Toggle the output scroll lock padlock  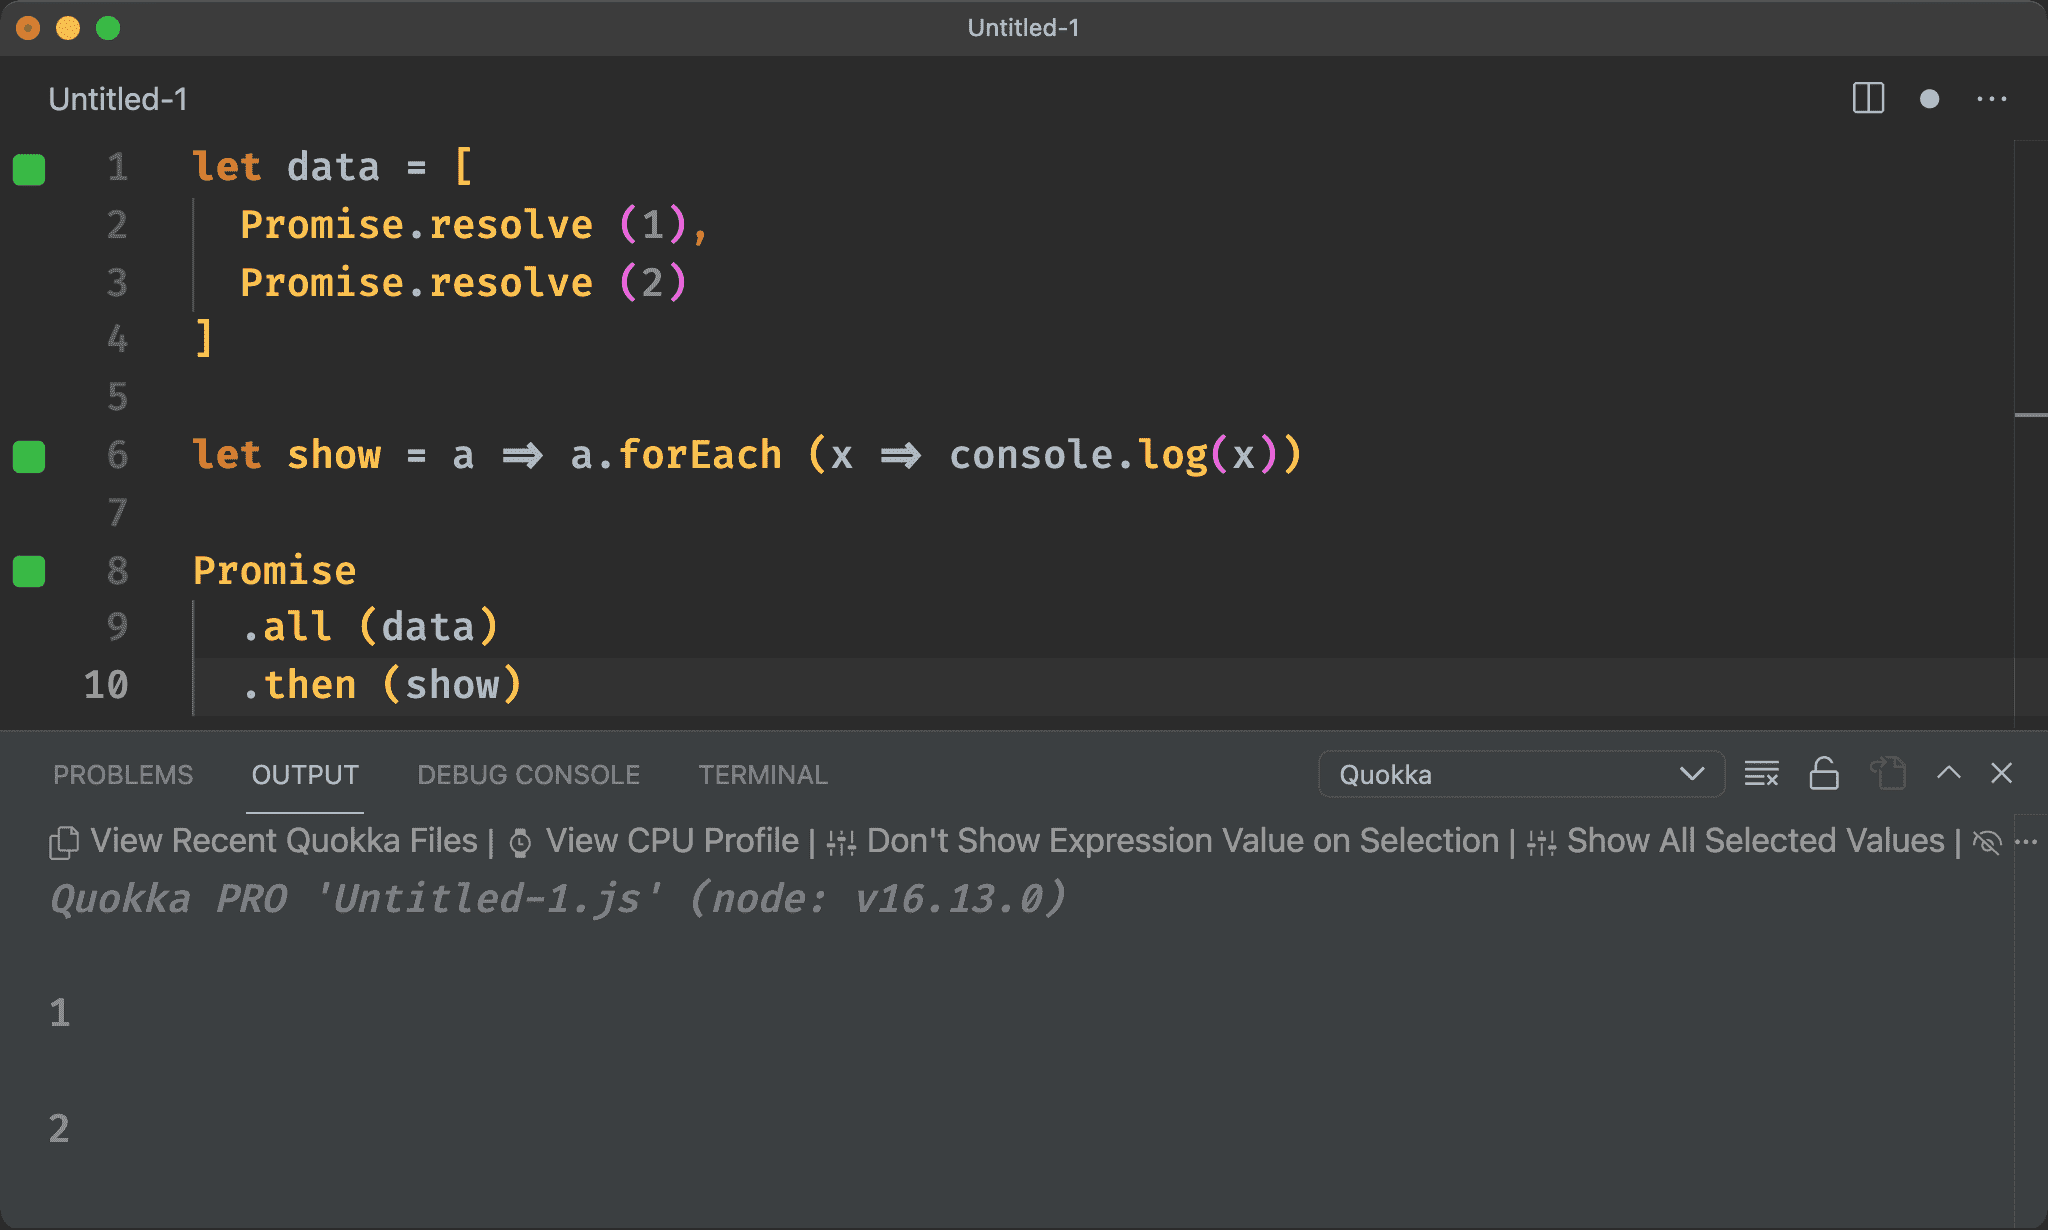(1824, 774)
